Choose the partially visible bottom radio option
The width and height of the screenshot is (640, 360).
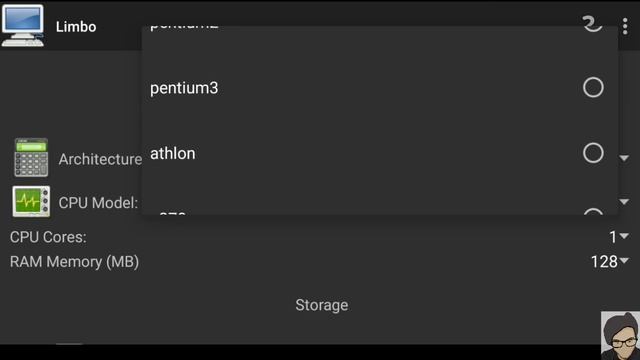click(x=593, y=212)
